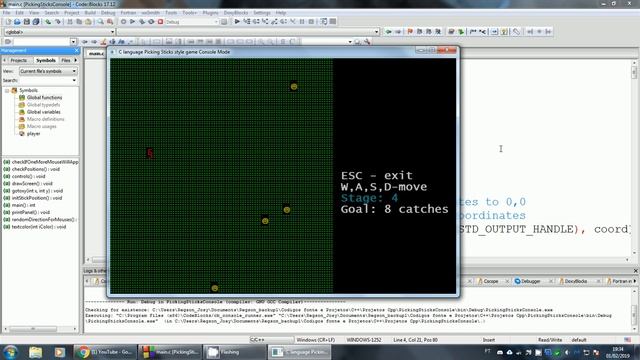Click the Replace icon
Viewport: 640px width, 360px height.
[110, 22]
